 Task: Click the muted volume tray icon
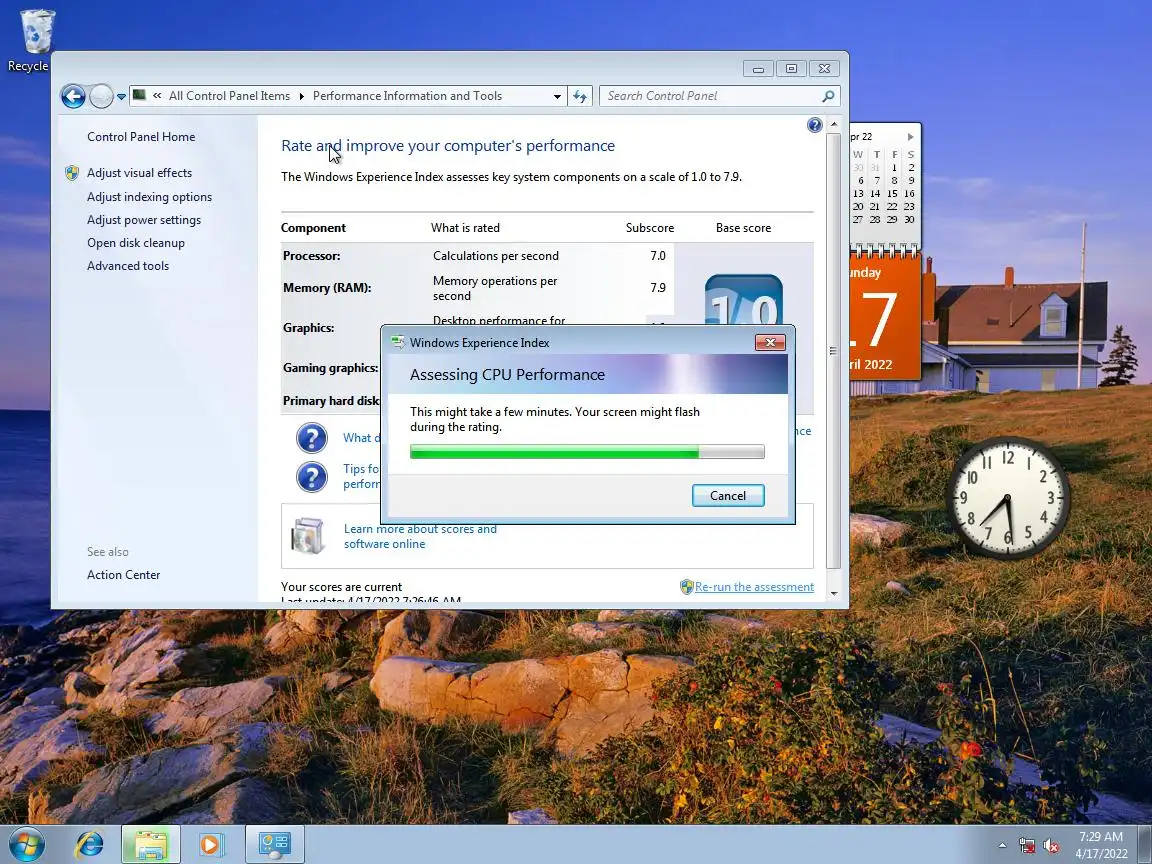pyautogui.click(x=1051, y=846)
